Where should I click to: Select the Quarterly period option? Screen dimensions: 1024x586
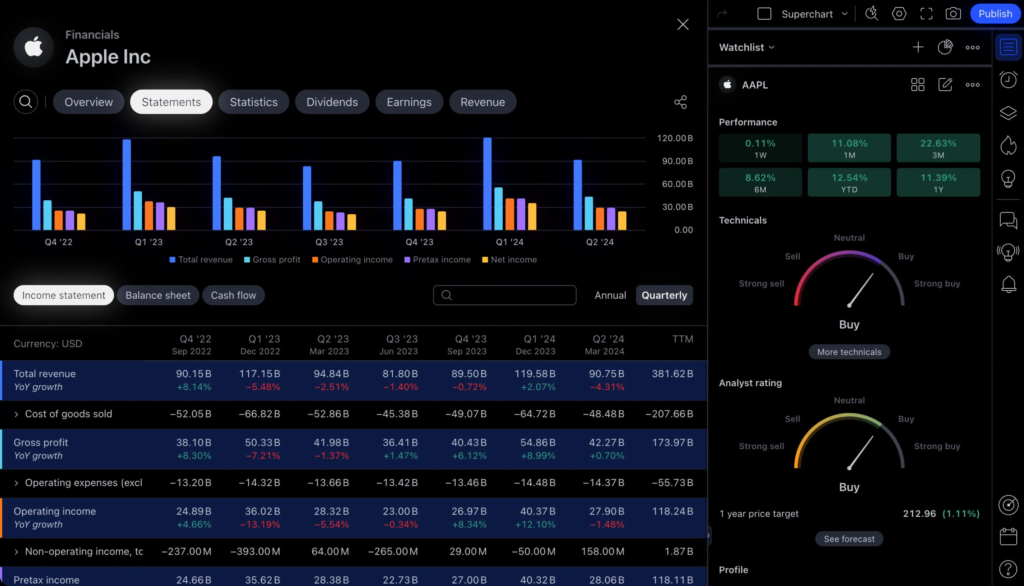click(x=664, y=295)
